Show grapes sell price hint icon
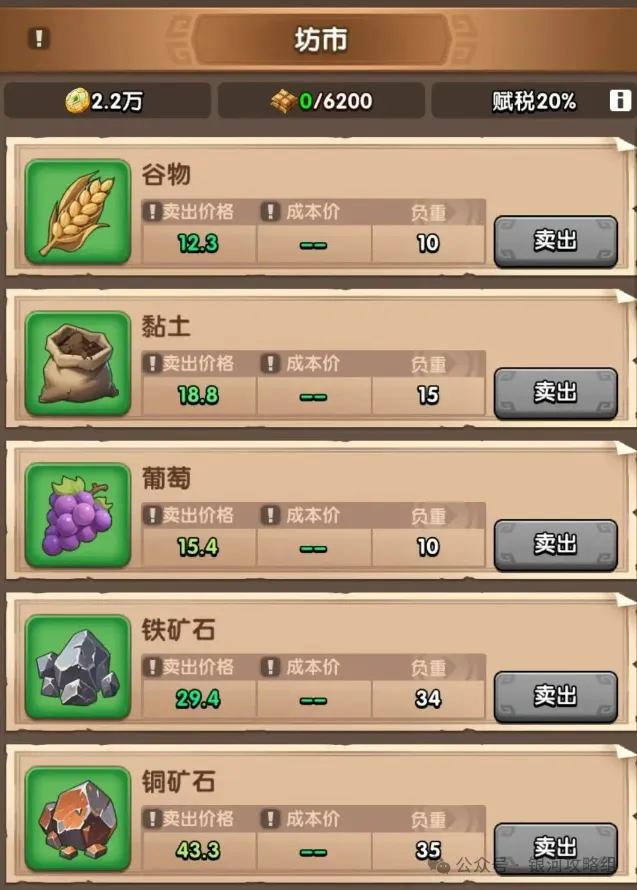 [x=152, y=515]
